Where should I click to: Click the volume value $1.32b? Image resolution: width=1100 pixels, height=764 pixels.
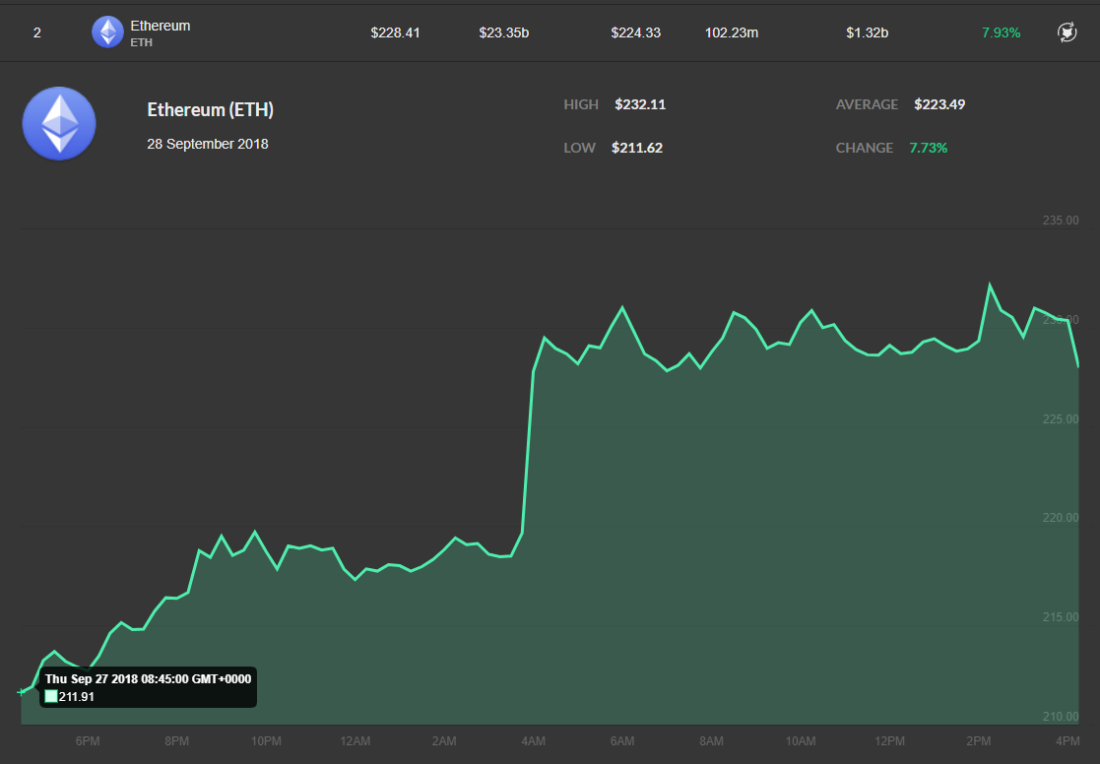pos(867,33)
